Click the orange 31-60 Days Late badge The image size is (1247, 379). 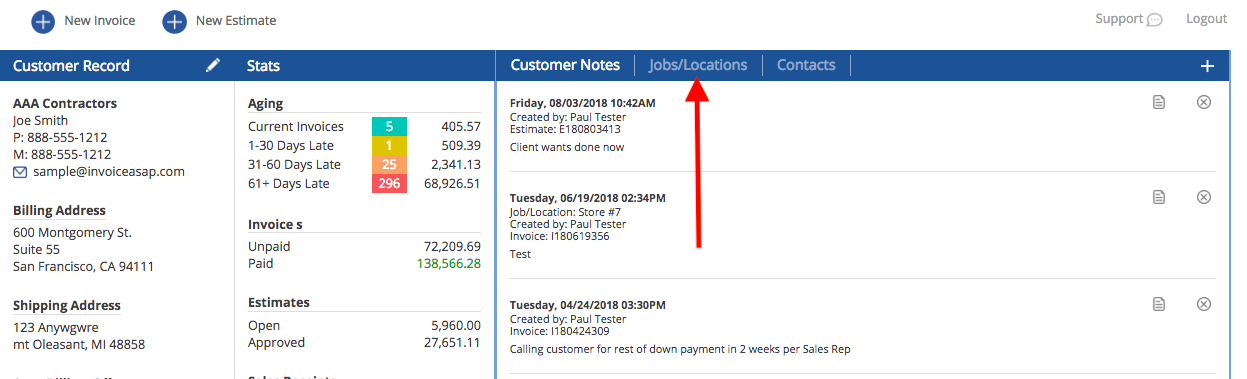click(389, 165)
